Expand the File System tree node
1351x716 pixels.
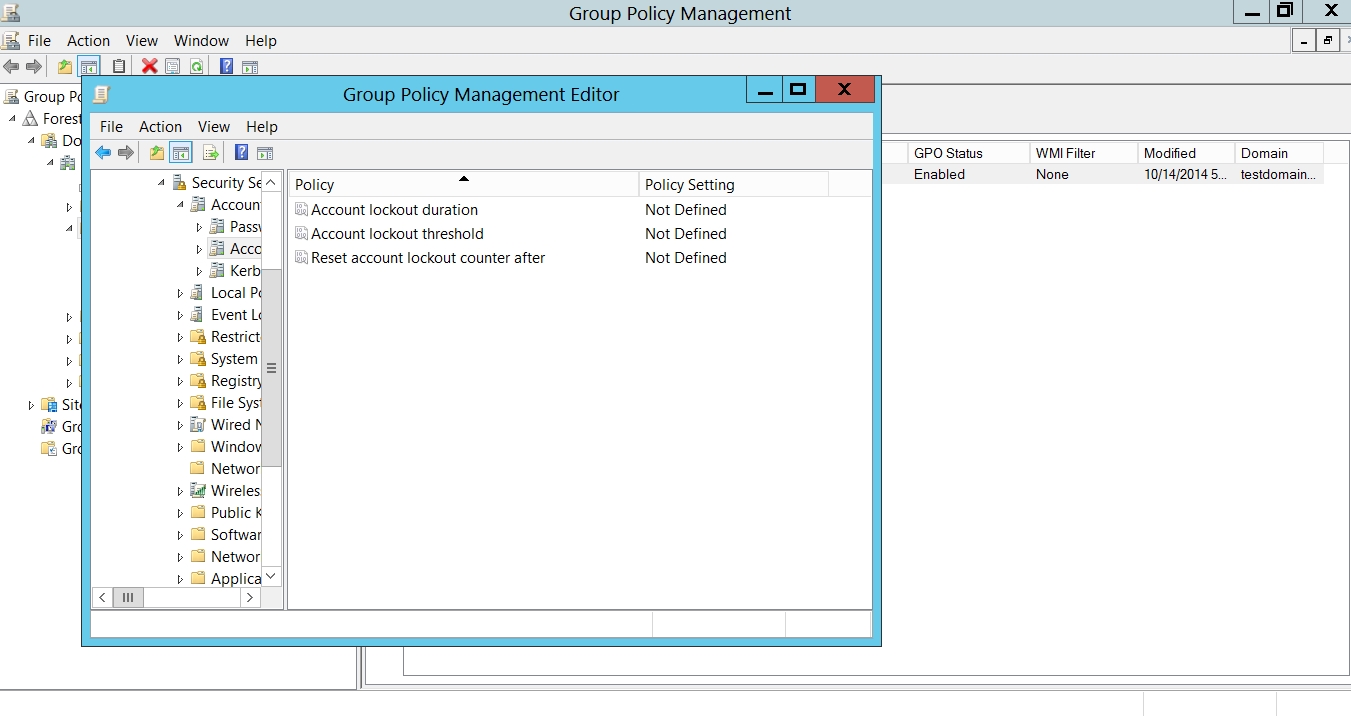click(x=181, y=403)
